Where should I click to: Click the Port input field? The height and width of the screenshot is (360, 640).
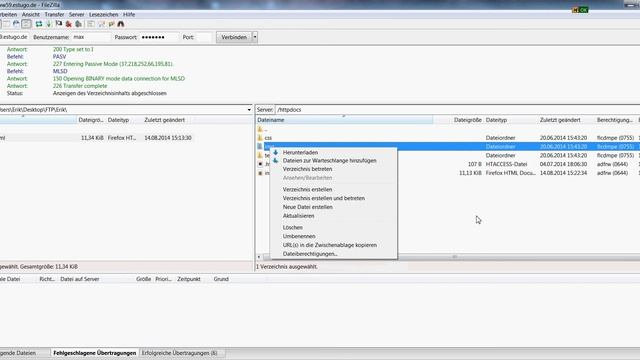click(x=204, y=37)
